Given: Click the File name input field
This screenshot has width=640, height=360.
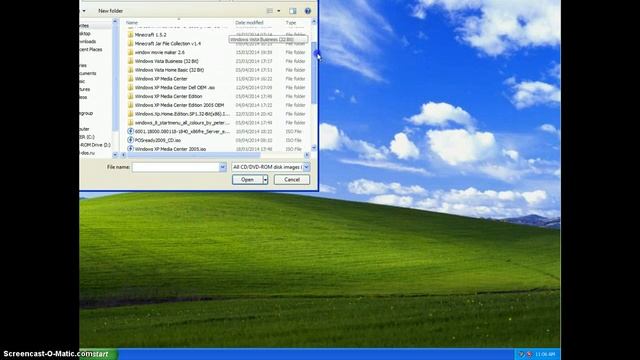Looking at the screenshot, I should [176, 167].
